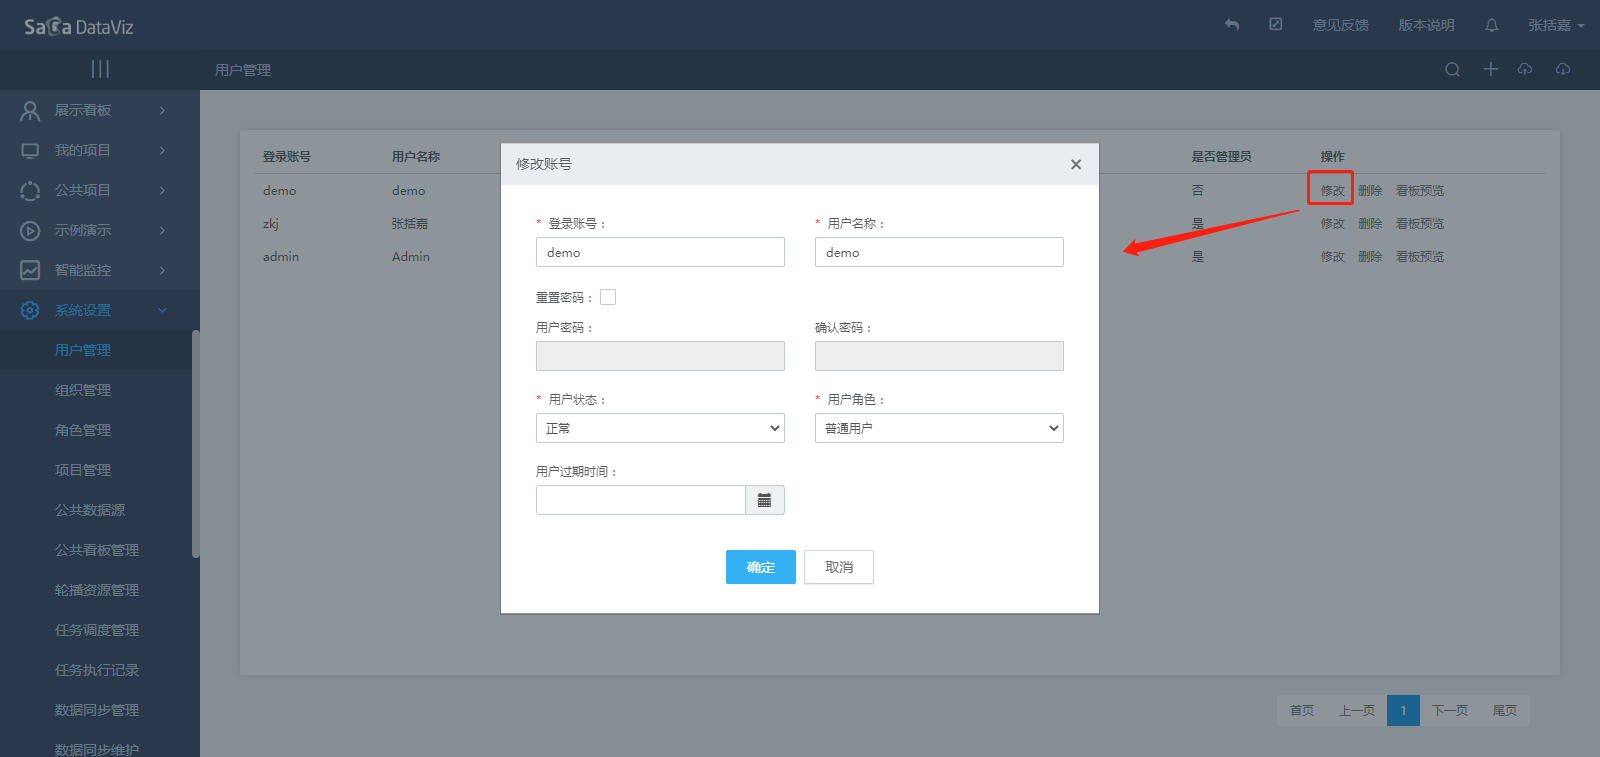Collapse the 系统设置 chevron

point(162,310)
